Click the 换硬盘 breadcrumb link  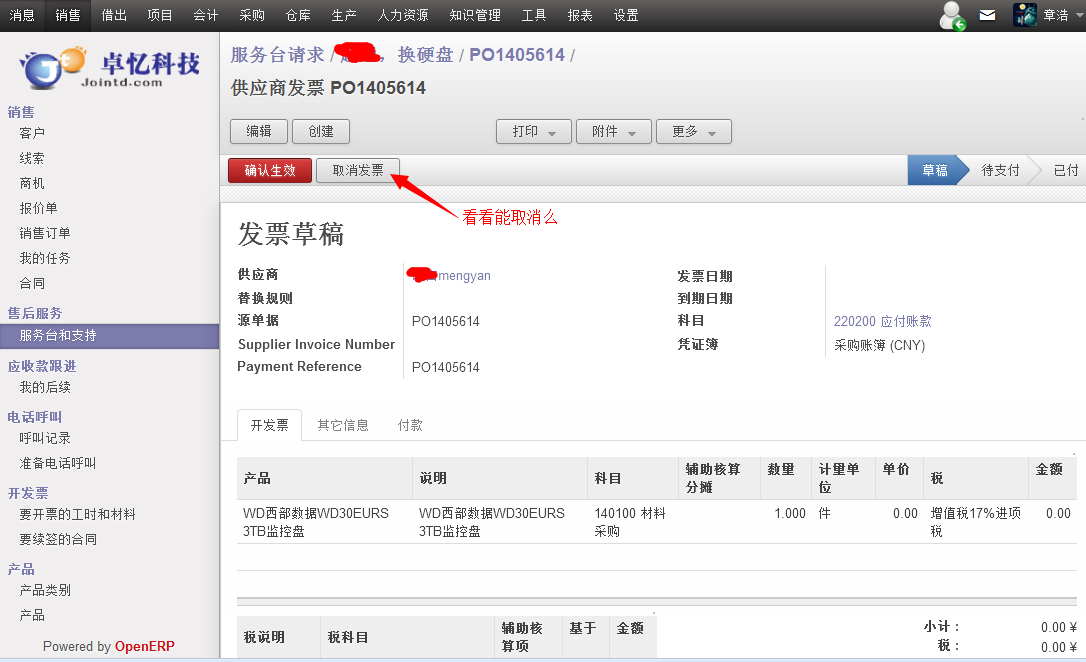coord(425,55)
